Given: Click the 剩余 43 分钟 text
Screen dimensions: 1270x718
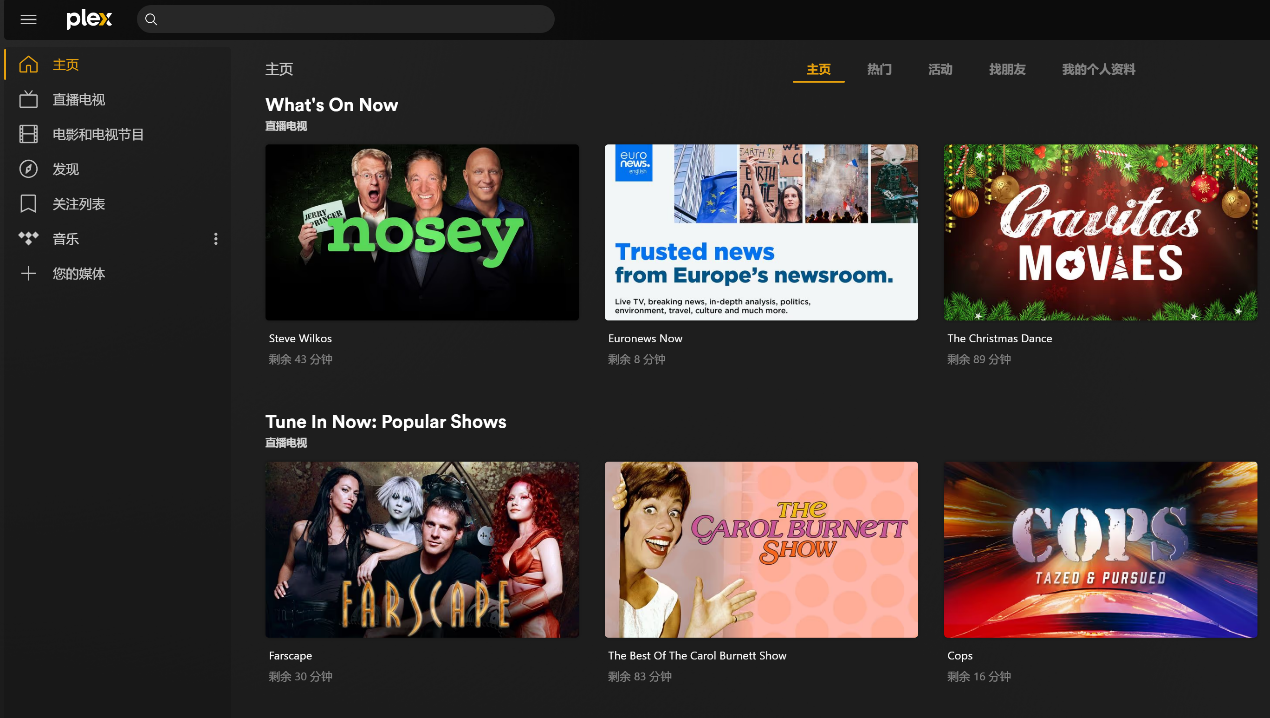Looking at the screenshot, I should pos(301,360).
